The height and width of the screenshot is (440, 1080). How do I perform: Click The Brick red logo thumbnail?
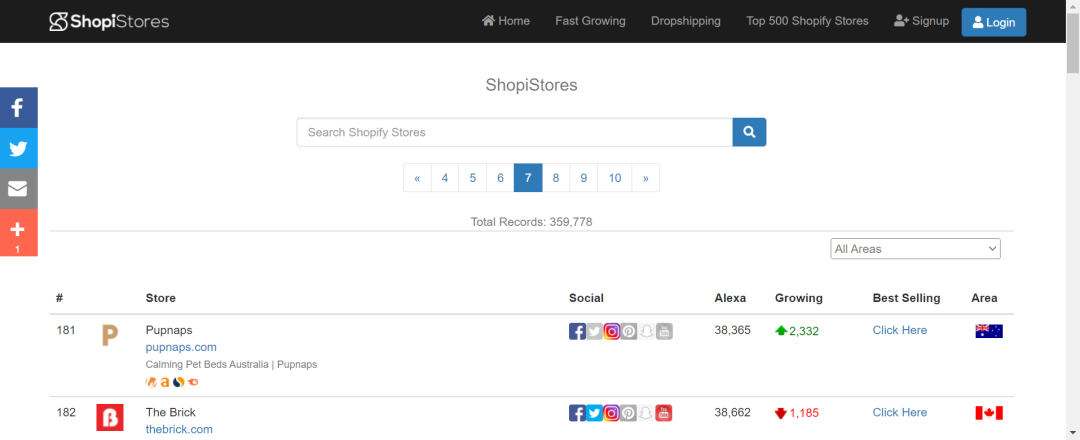coord(110,417)
